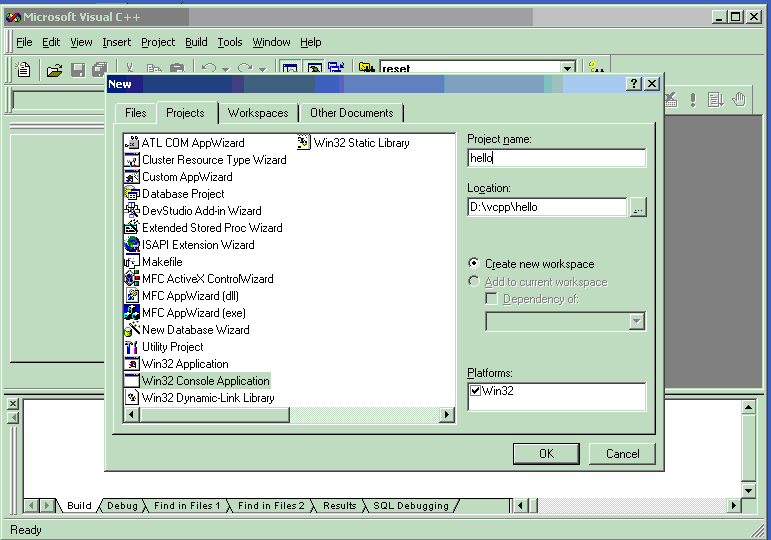This screenshot has width=771, height=540.
Task: Click the Open file toolbar icon
Action: pos(54,70)
